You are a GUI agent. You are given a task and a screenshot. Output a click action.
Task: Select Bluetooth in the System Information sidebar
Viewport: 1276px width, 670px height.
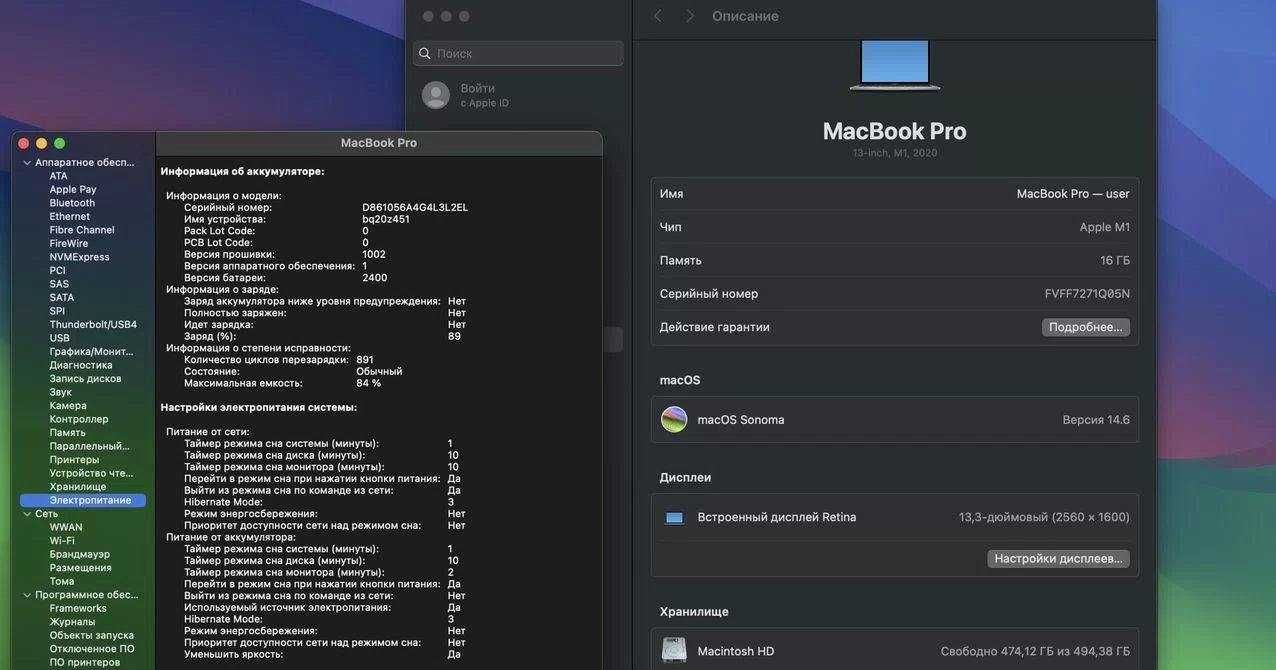click(72, 203)
